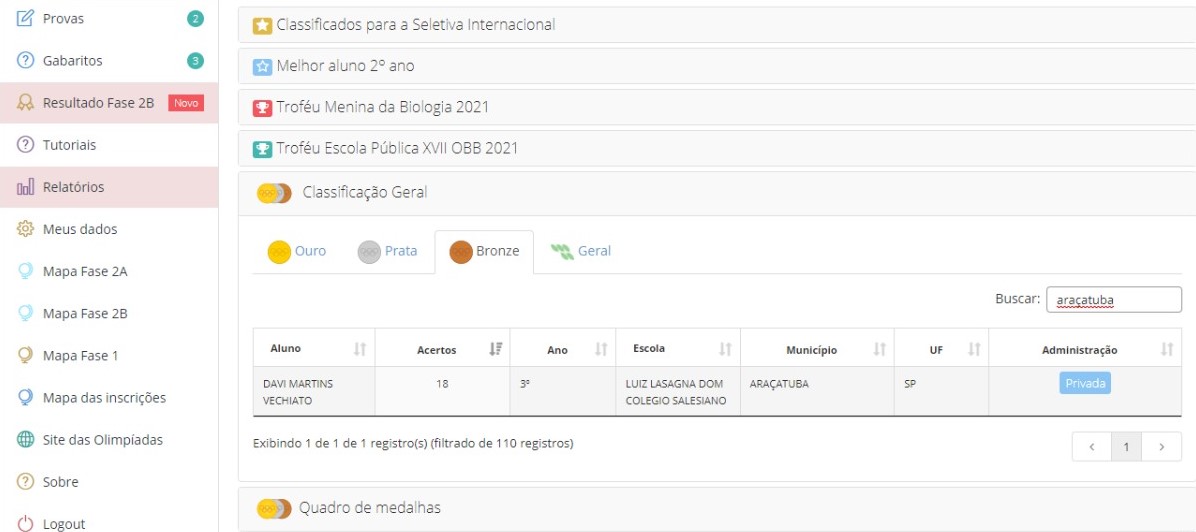
Task: Expand the Troféu Menina da Biologia 2021 panel
Action: pyautogui.click(x=717, y=108)
